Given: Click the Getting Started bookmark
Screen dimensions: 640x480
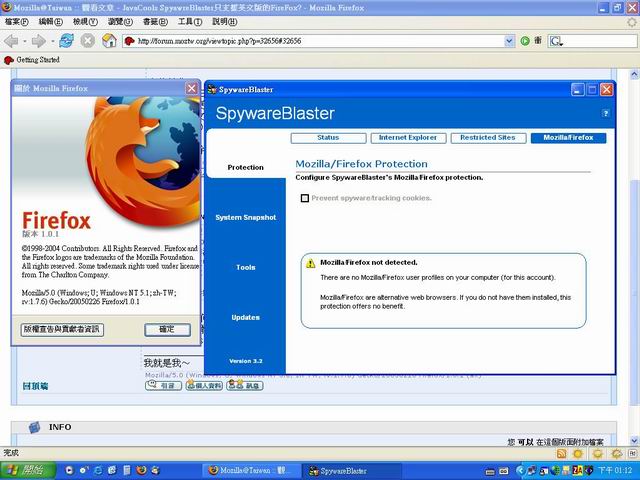Looking at the screenshot, I should point(32,60).
